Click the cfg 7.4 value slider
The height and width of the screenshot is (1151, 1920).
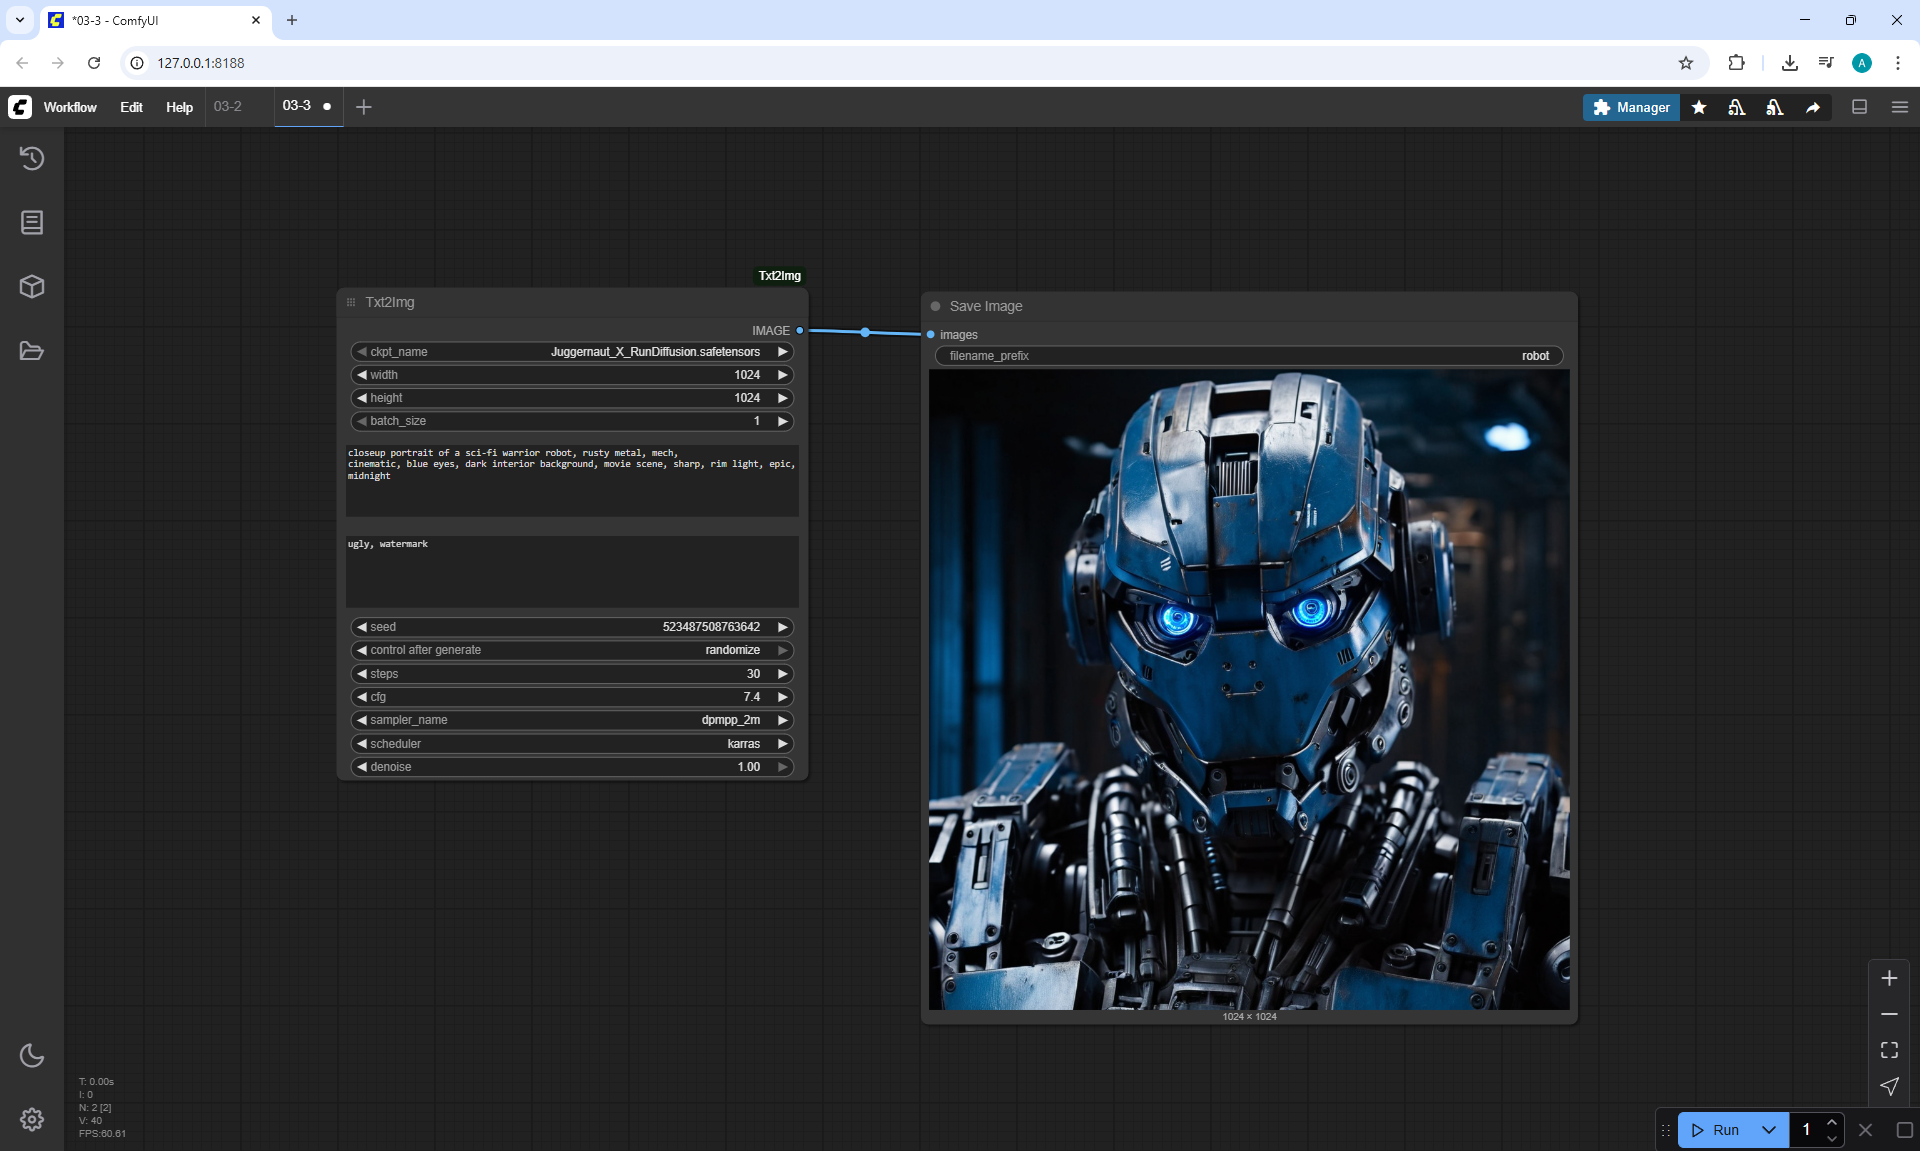[572, 697]
